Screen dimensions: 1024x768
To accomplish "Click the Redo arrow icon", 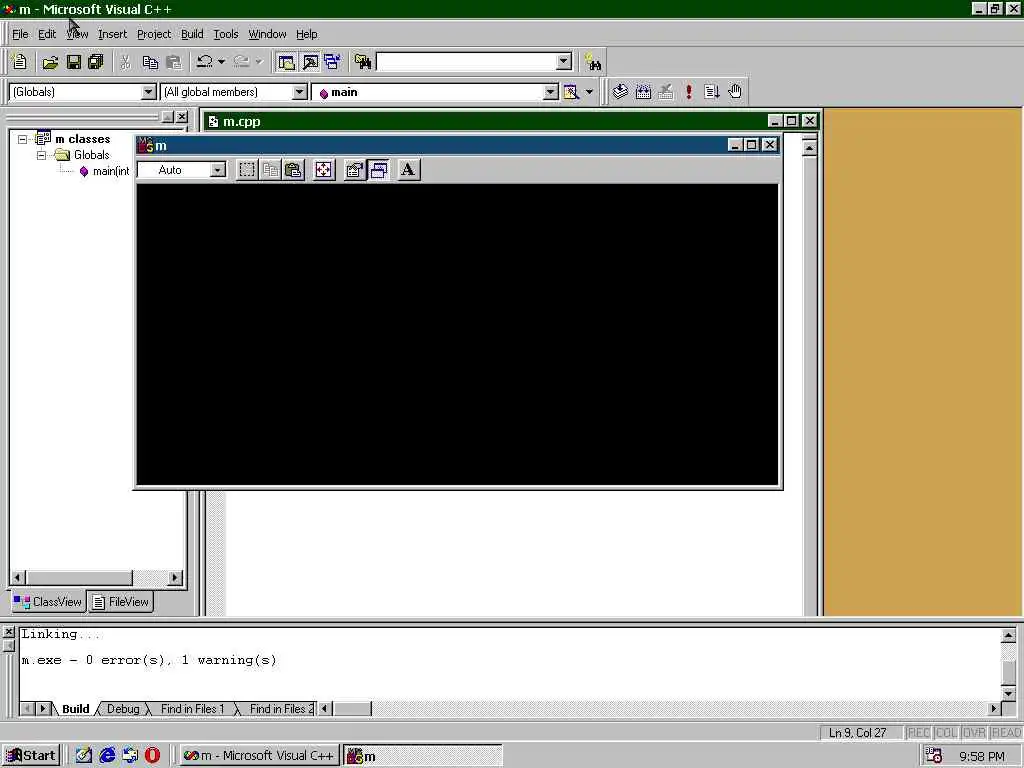I will (242, 62).
